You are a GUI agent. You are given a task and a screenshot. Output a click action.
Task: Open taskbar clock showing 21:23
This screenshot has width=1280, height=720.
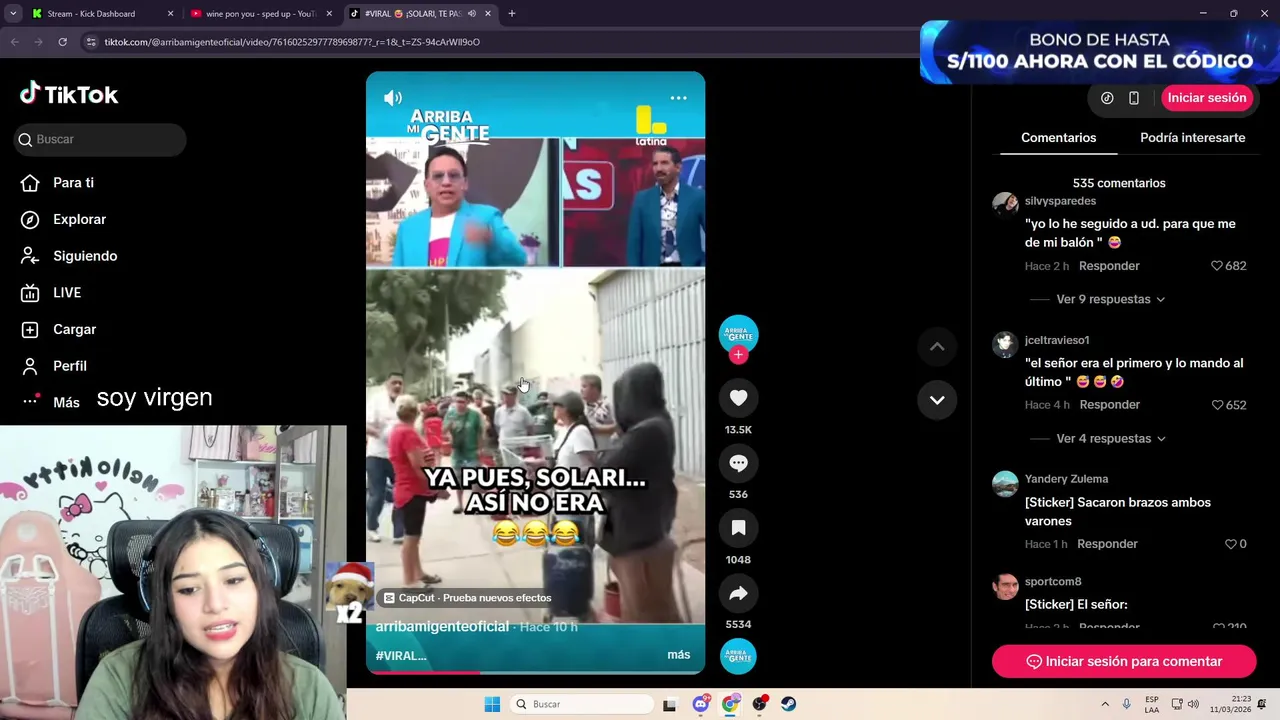click(1230, 704)
